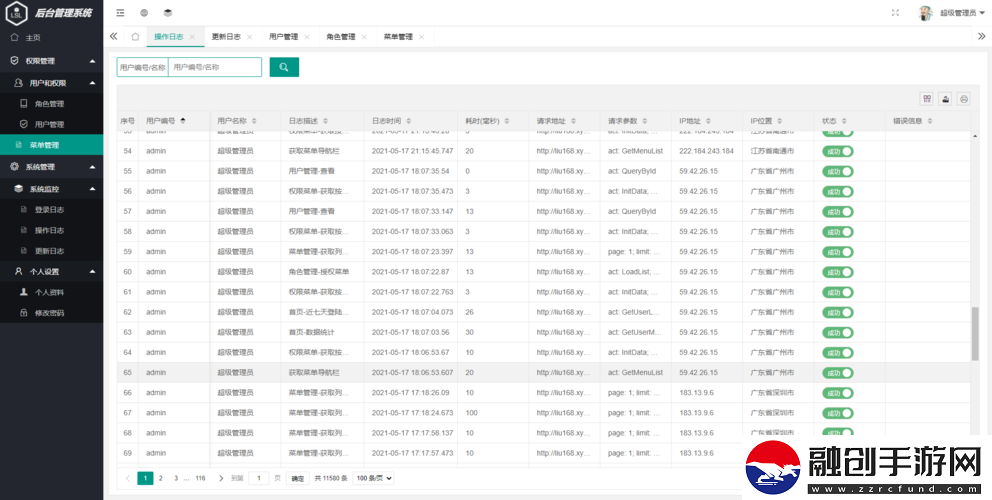Click the green search magnifier button
Screen dimensions: 992x500
pyautogui.click(x=284, y=67)
